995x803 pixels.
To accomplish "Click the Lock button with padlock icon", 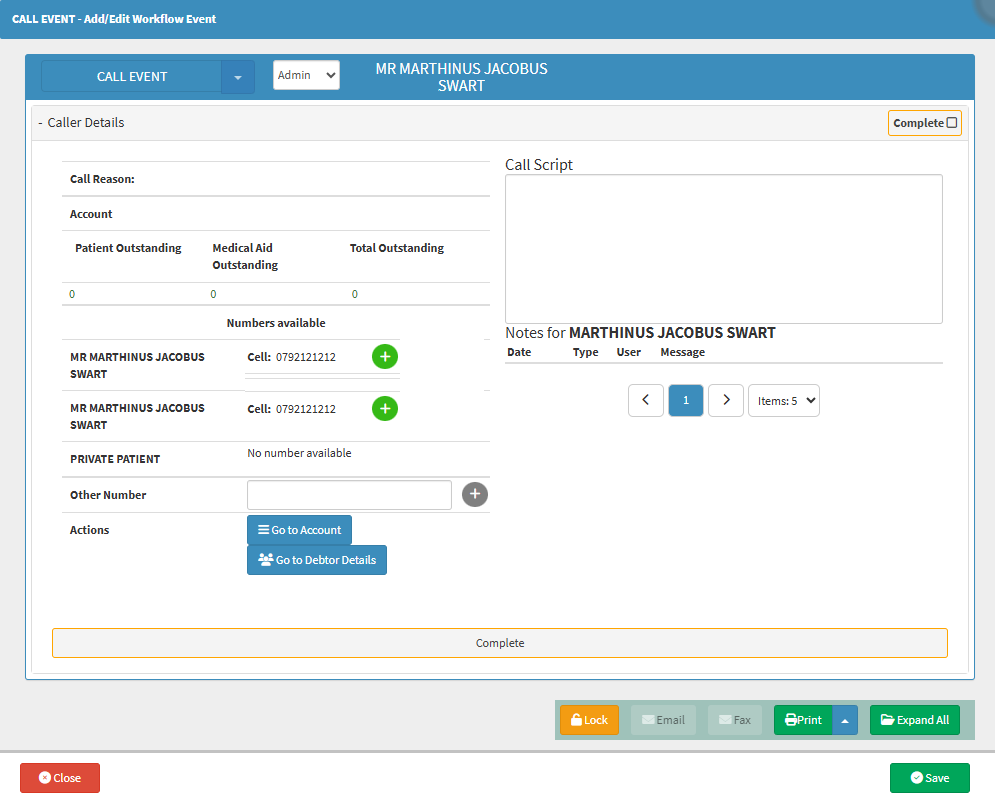I will click(589, 720).
